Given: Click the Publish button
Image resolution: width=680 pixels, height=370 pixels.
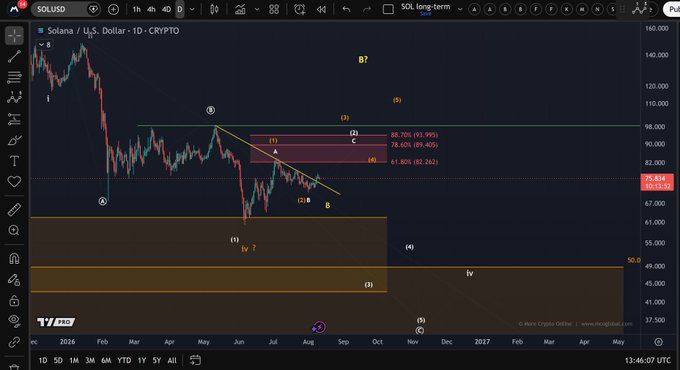Looking at the screenshot, I should pyautogui.click(x=673, y=9).
